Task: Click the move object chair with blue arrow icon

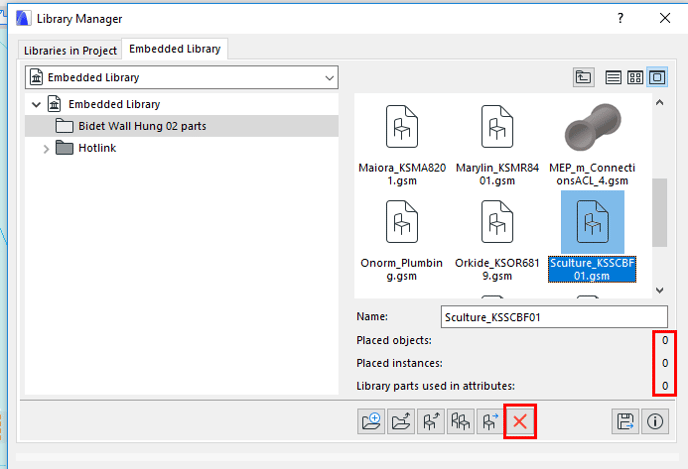Action: point(490,422)
